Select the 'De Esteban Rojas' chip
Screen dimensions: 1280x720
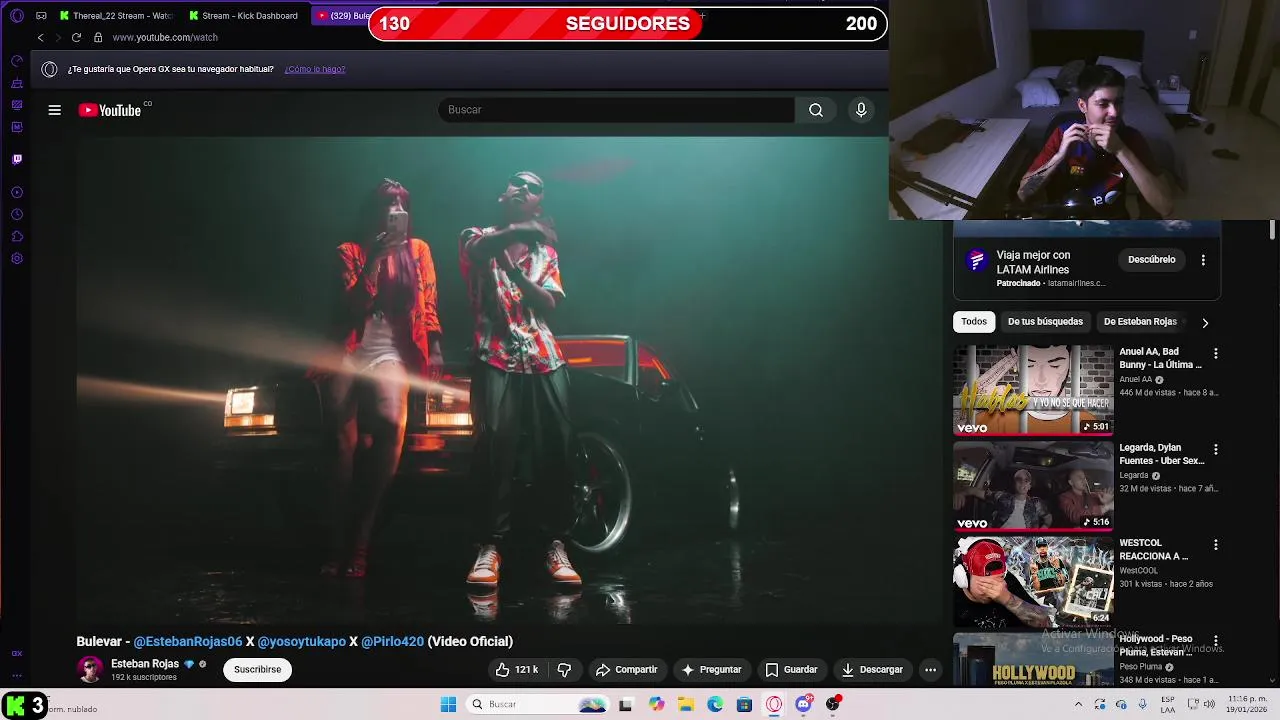[1140, 322]
